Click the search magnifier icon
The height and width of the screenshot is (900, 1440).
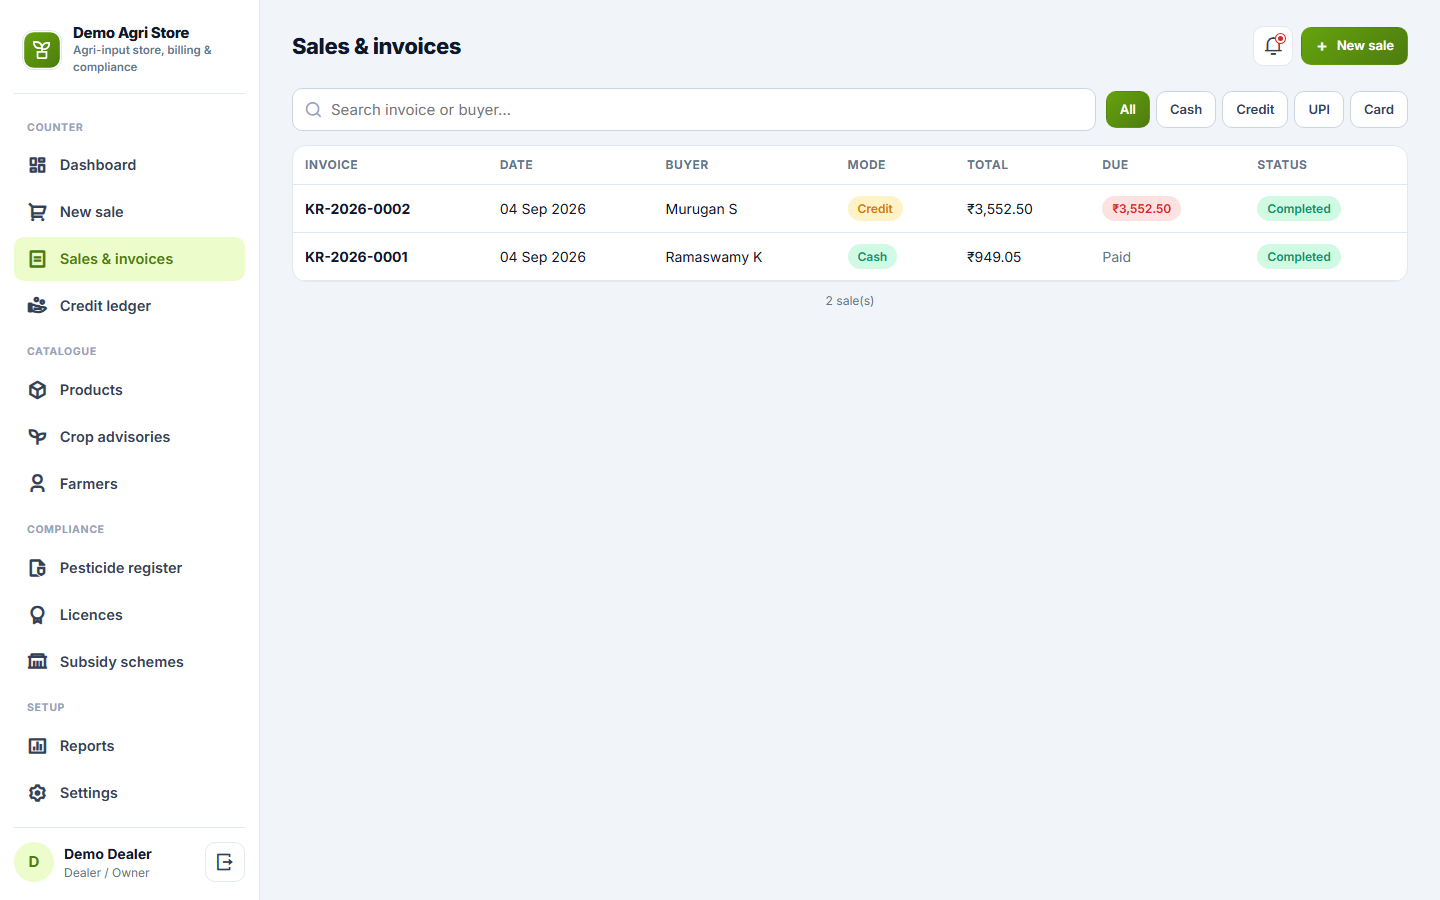(313, 110)
